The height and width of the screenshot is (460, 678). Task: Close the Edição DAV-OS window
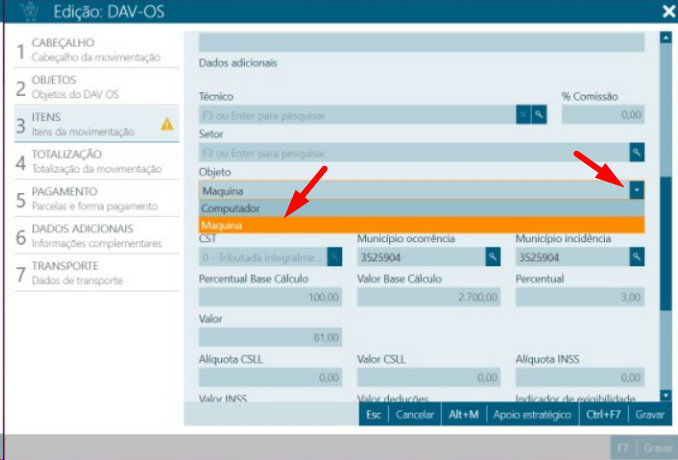pyautogui.click(x=667, y=12)
